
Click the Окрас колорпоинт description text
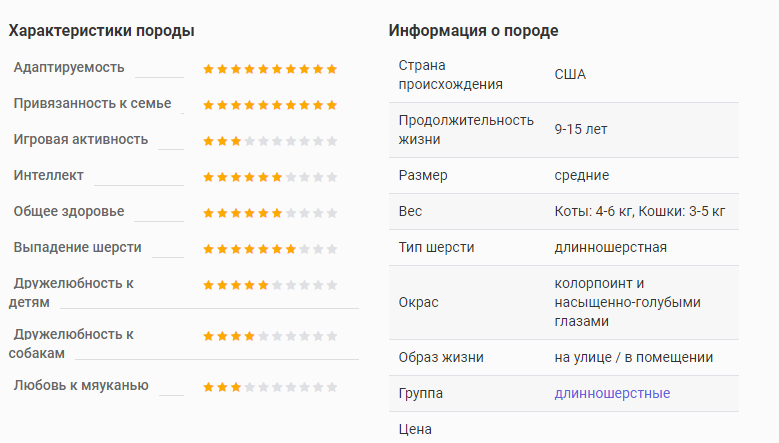pyautogui.click(x=627, y=302)
